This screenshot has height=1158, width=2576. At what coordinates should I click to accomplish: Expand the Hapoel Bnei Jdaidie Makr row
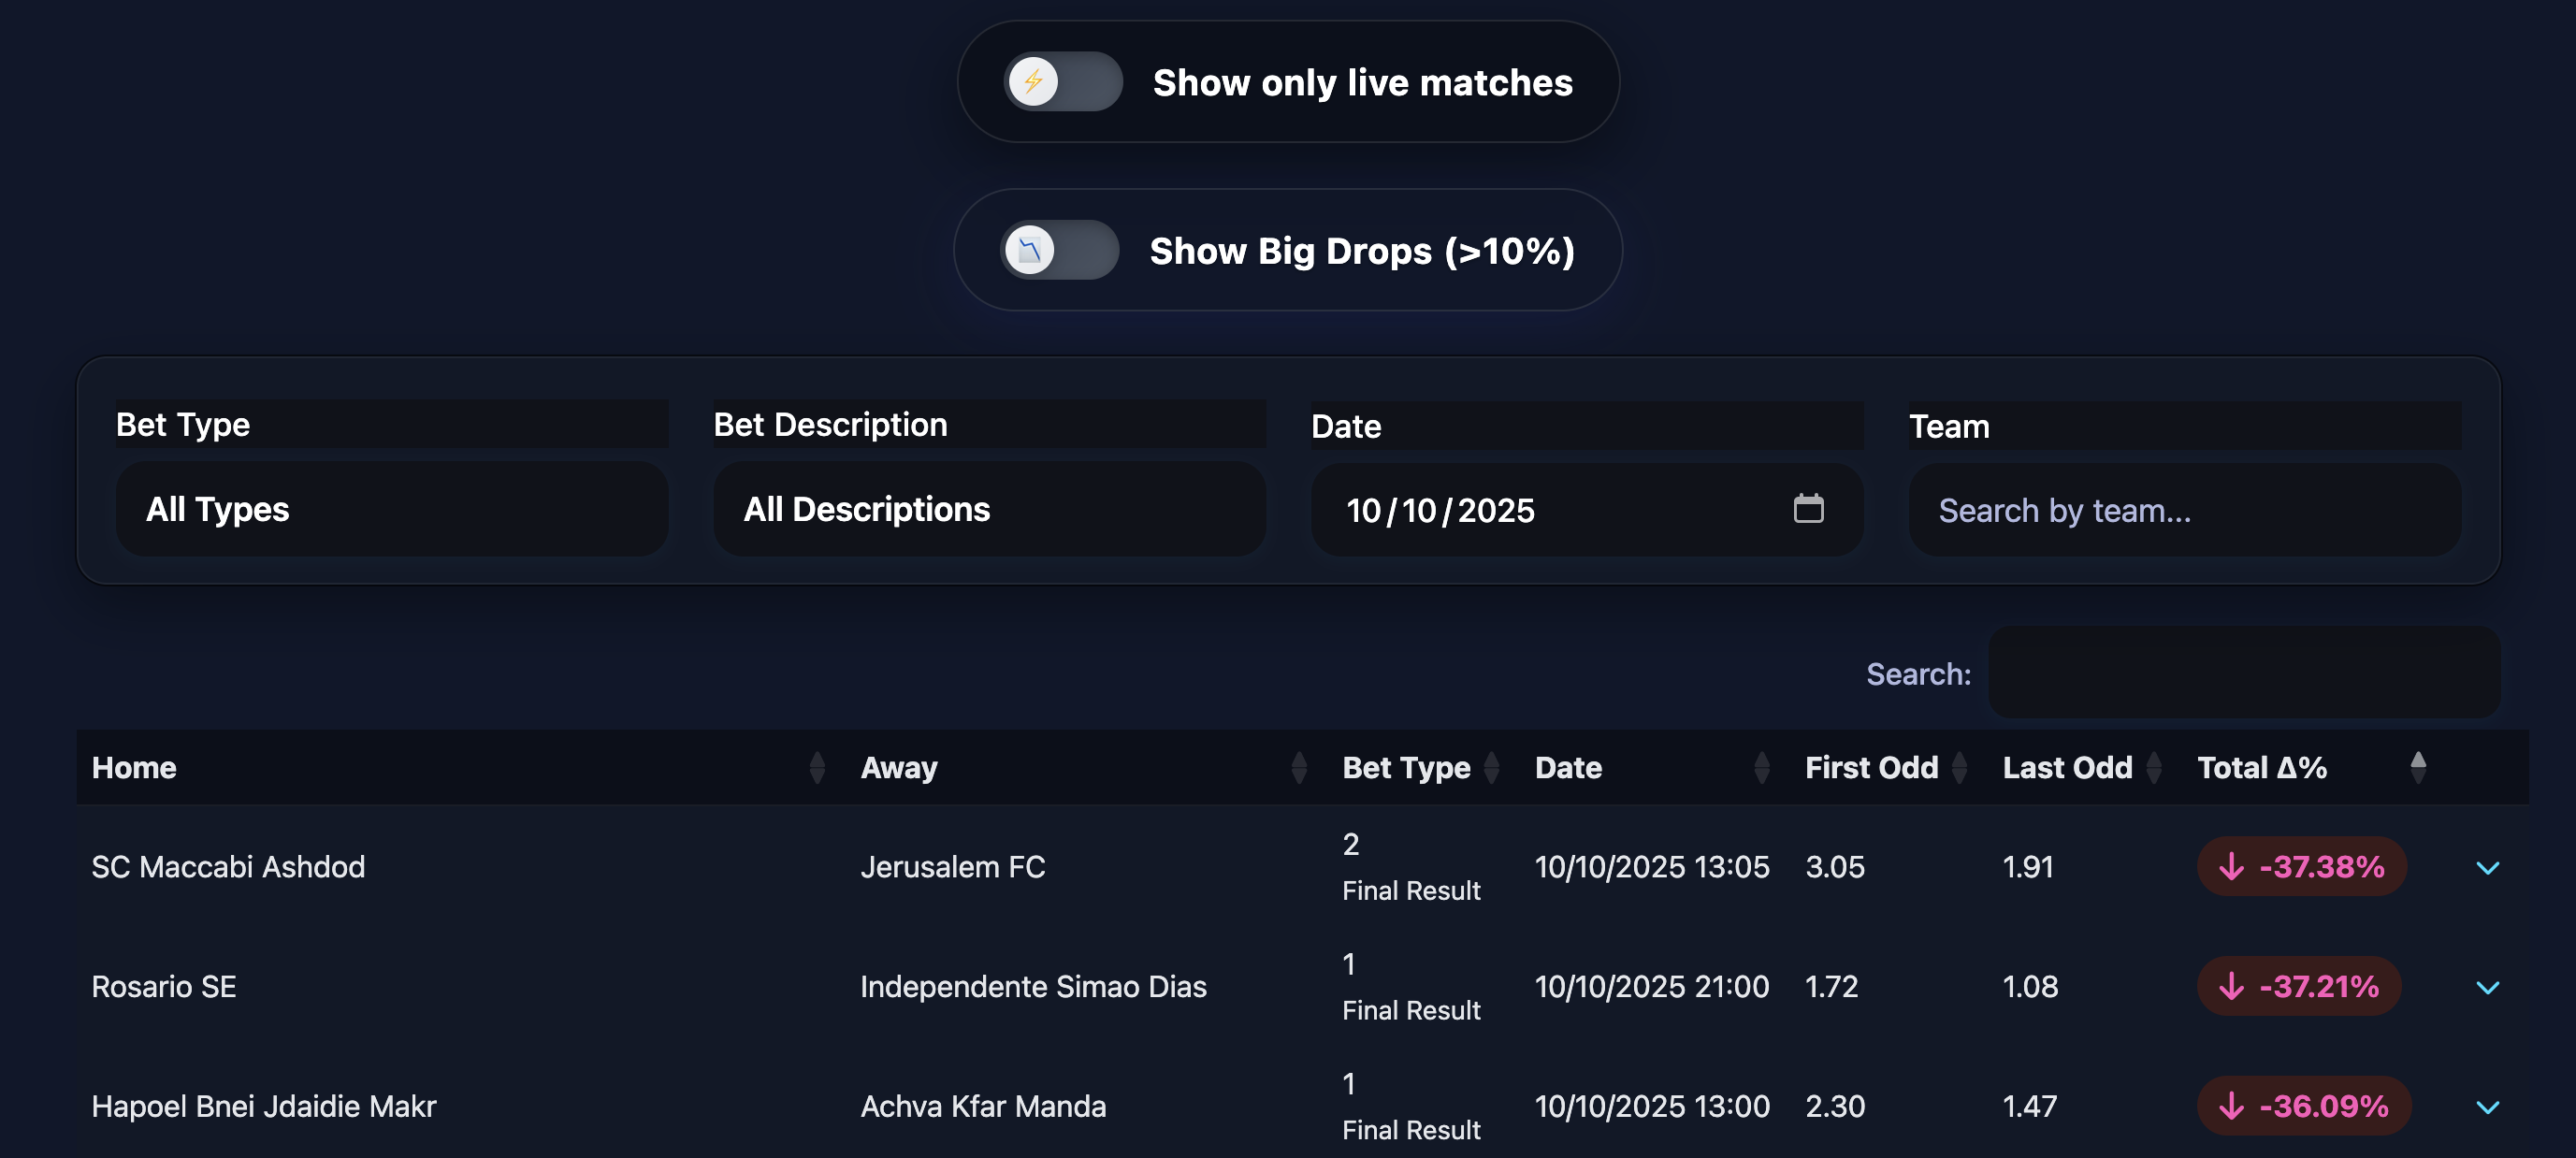(x=2488, y=1106)
